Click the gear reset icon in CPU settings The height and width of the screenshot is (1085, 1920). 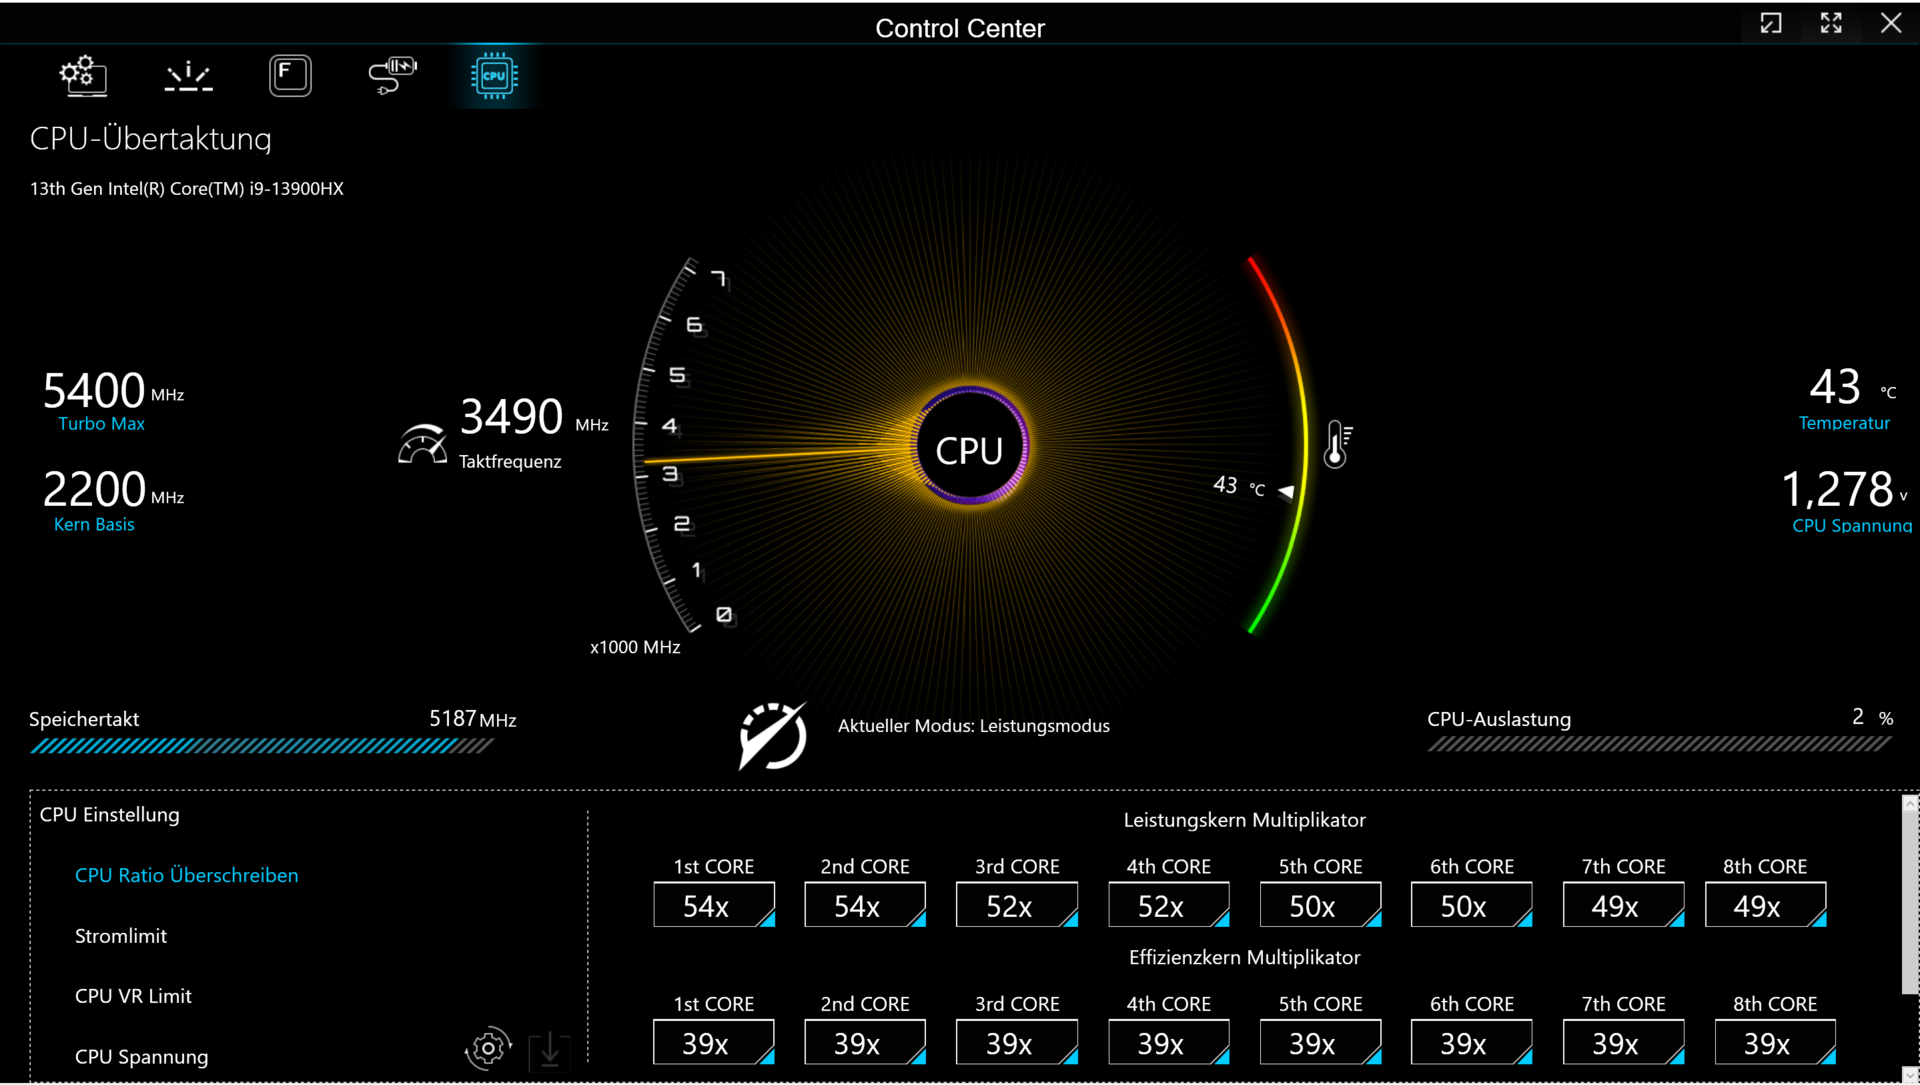click(x=488, y=1048)
